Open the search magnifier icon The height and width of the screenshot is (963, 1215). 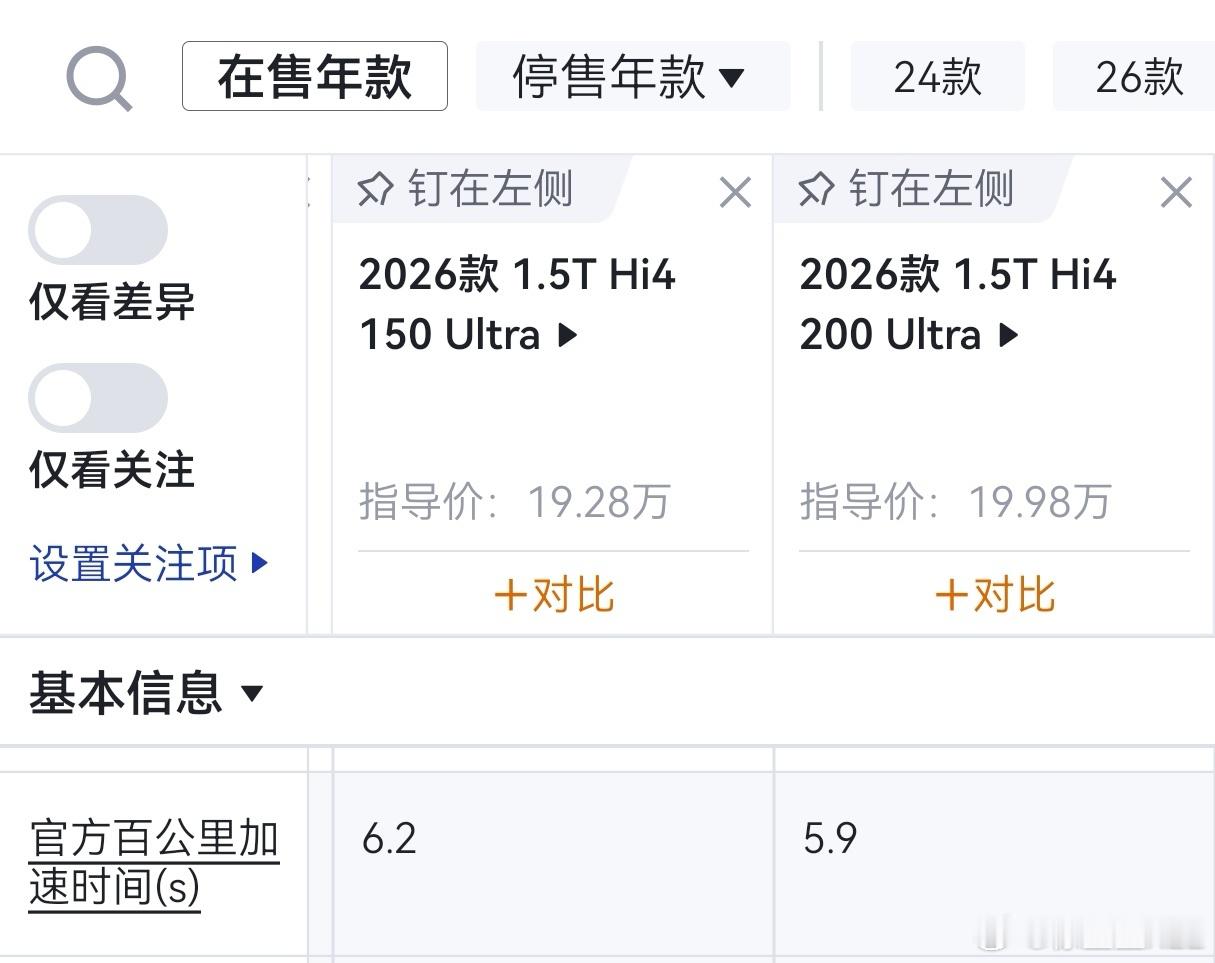[99, 79]
